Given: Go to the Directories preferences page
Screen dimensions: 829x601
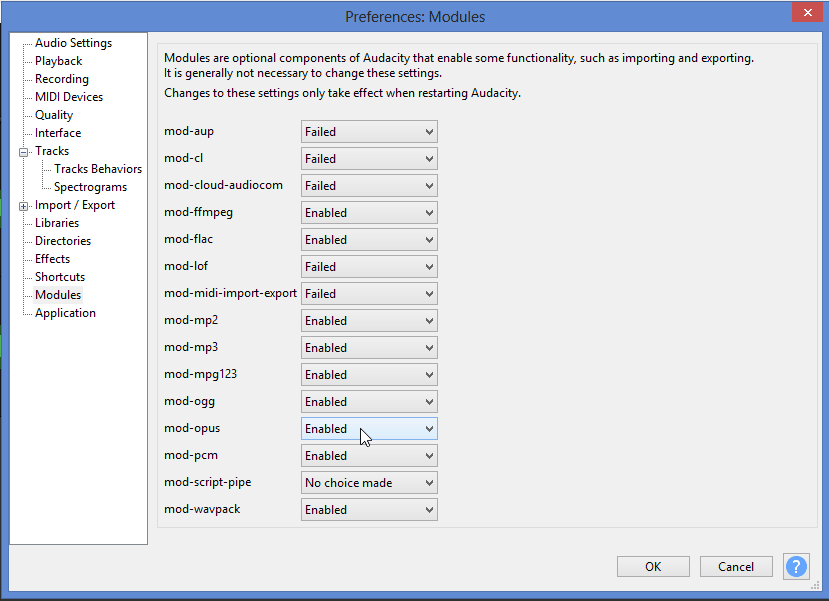Looking at the screenshot, I should pyautogui.click(x=63, y=241).
